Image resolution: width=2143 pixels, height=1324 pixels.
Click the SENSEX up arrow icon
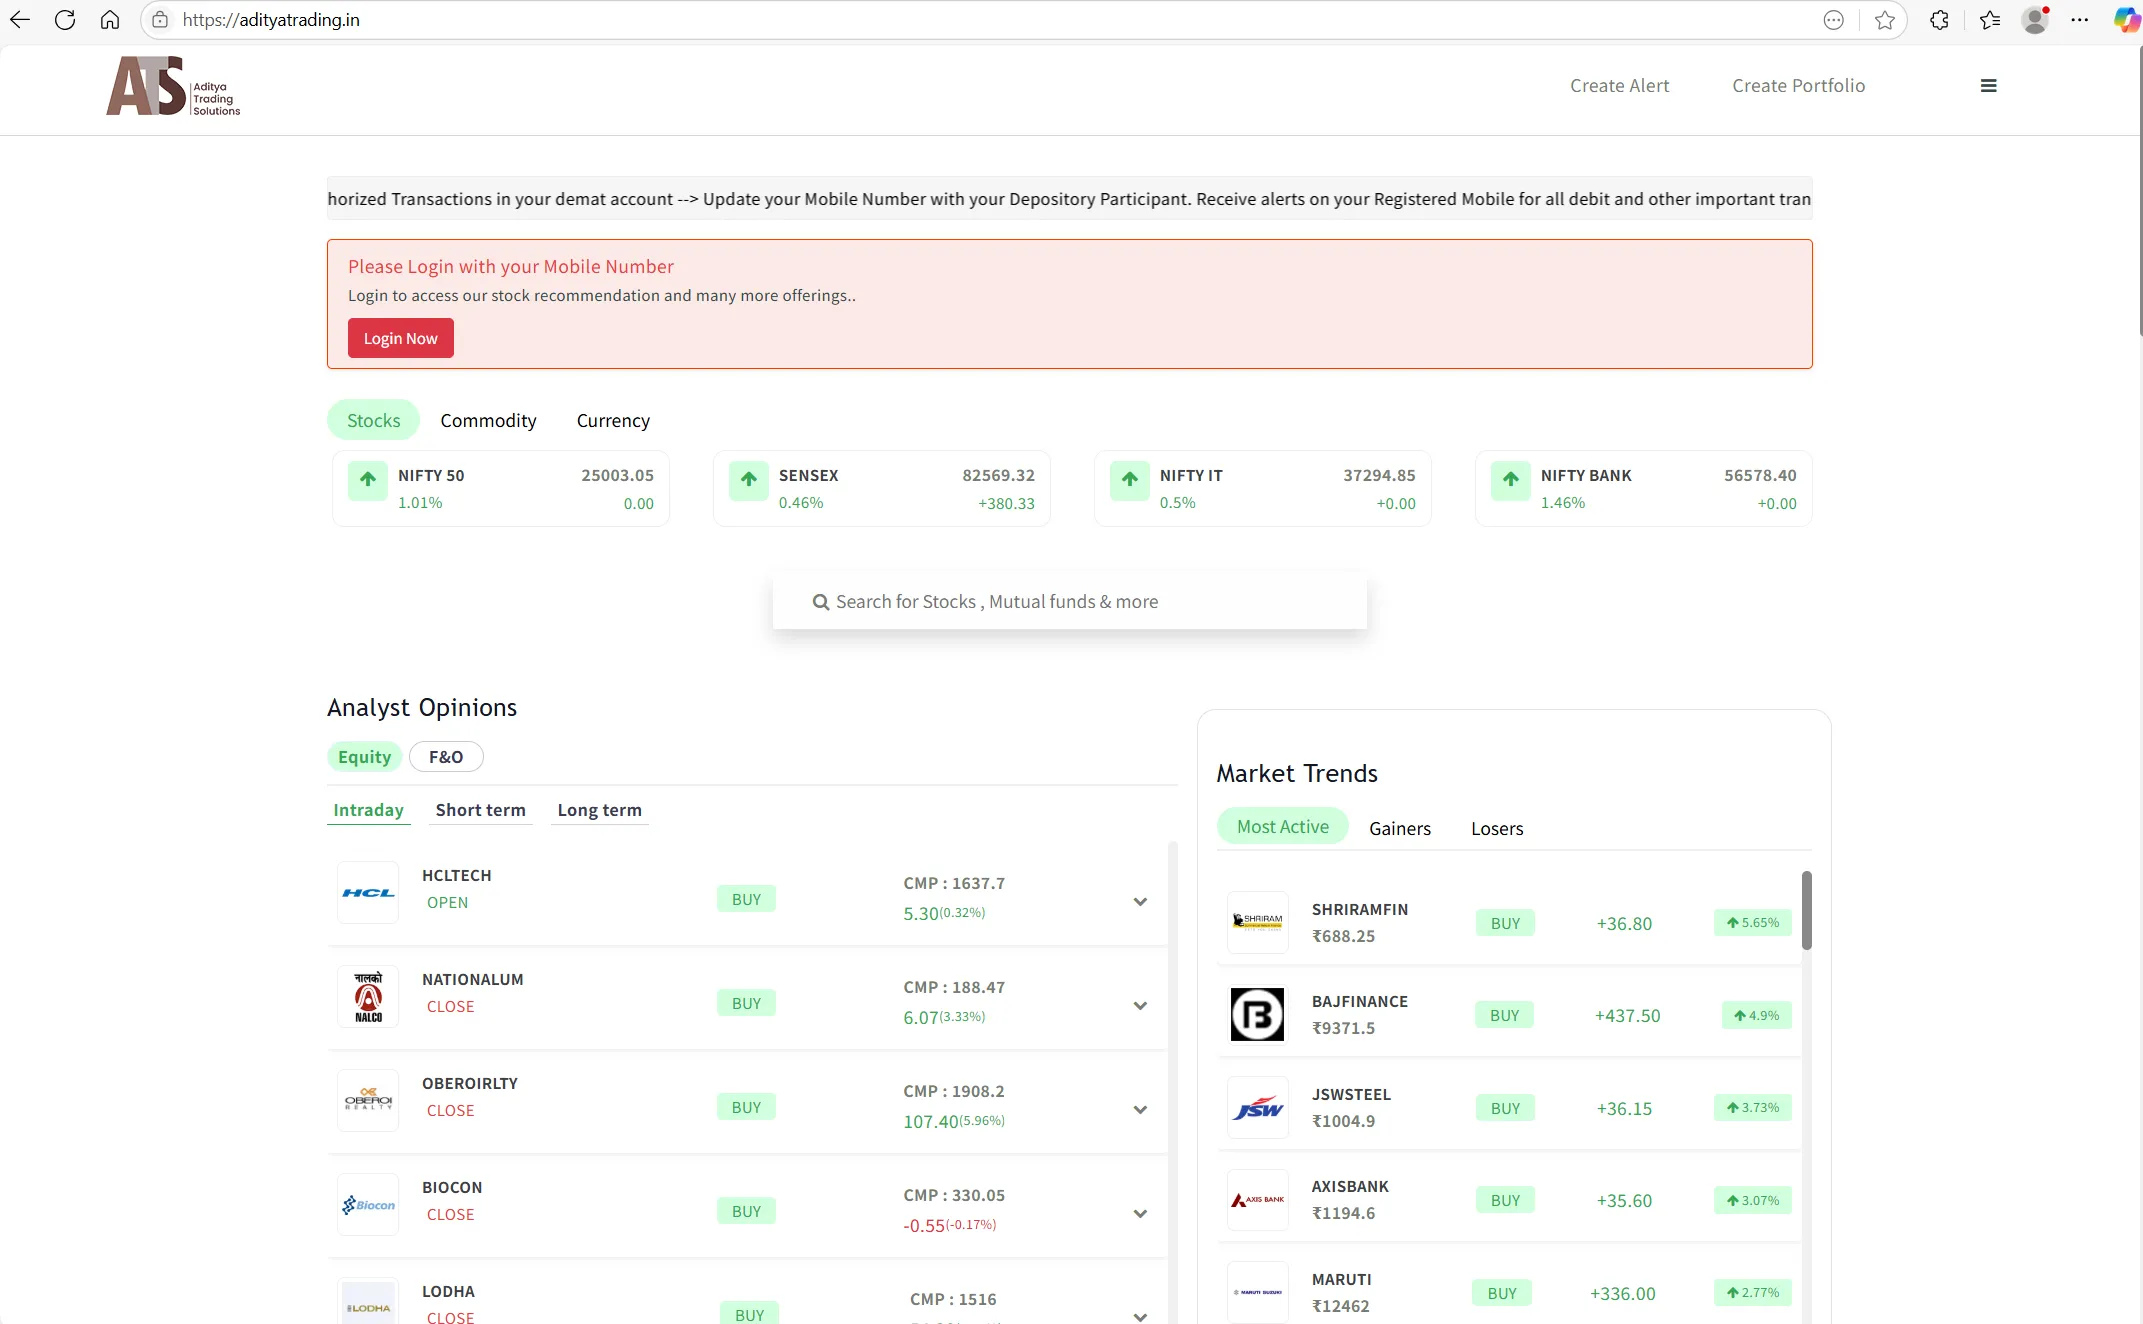(749, 480)
